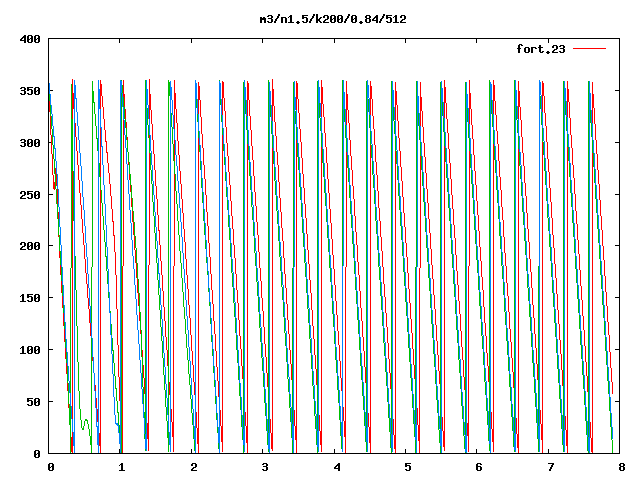Screen dimensions: 640x480
Task: Click x-axis label 5
Action: [408, 467]
